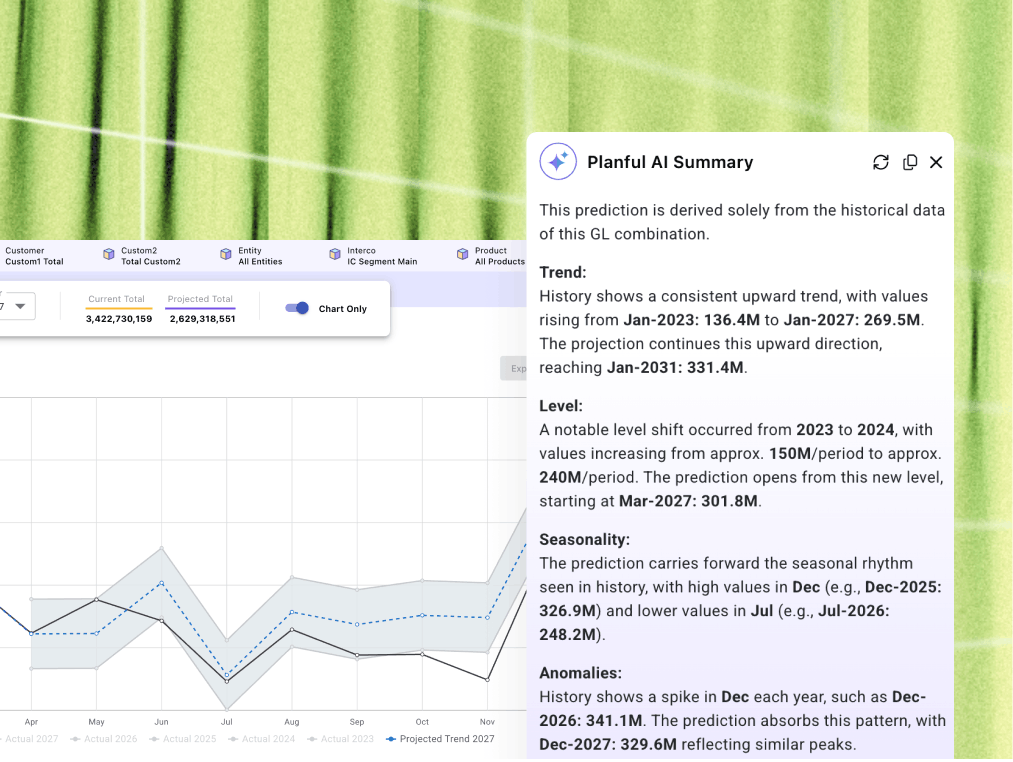The image size is (1013, 762).
Task: Click the Jul projected trend data point
Action: [227, 675]
